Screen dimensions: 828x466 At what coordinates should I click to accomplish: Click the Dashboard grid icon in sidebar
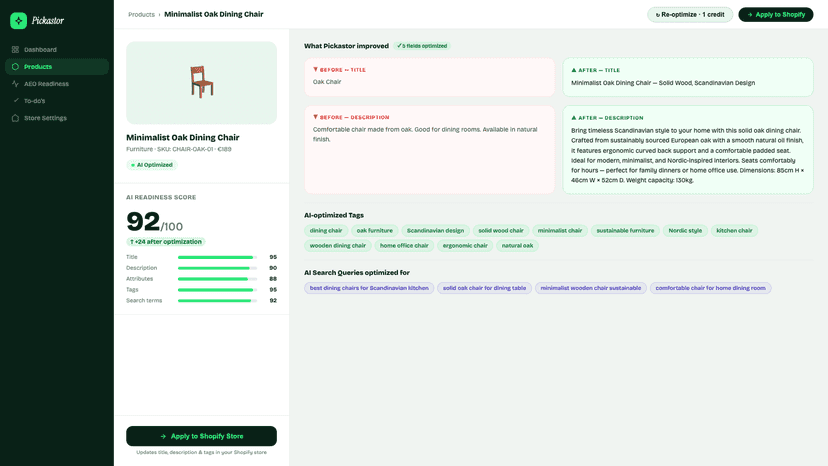(15, 50)
